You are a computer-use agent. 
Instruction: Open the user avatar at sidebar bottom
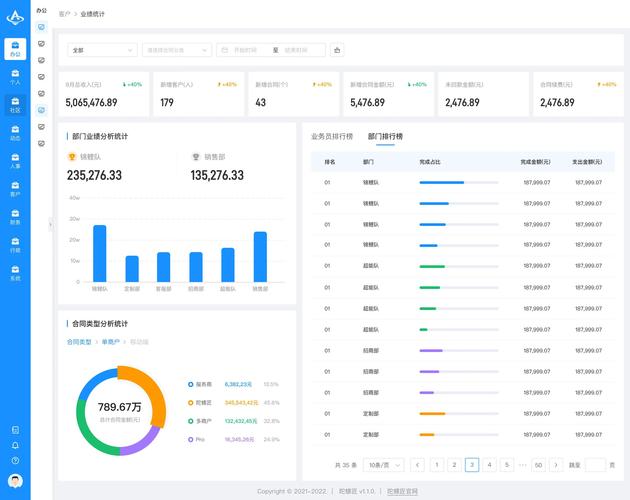pyautogui.click(x=15, y=480)
